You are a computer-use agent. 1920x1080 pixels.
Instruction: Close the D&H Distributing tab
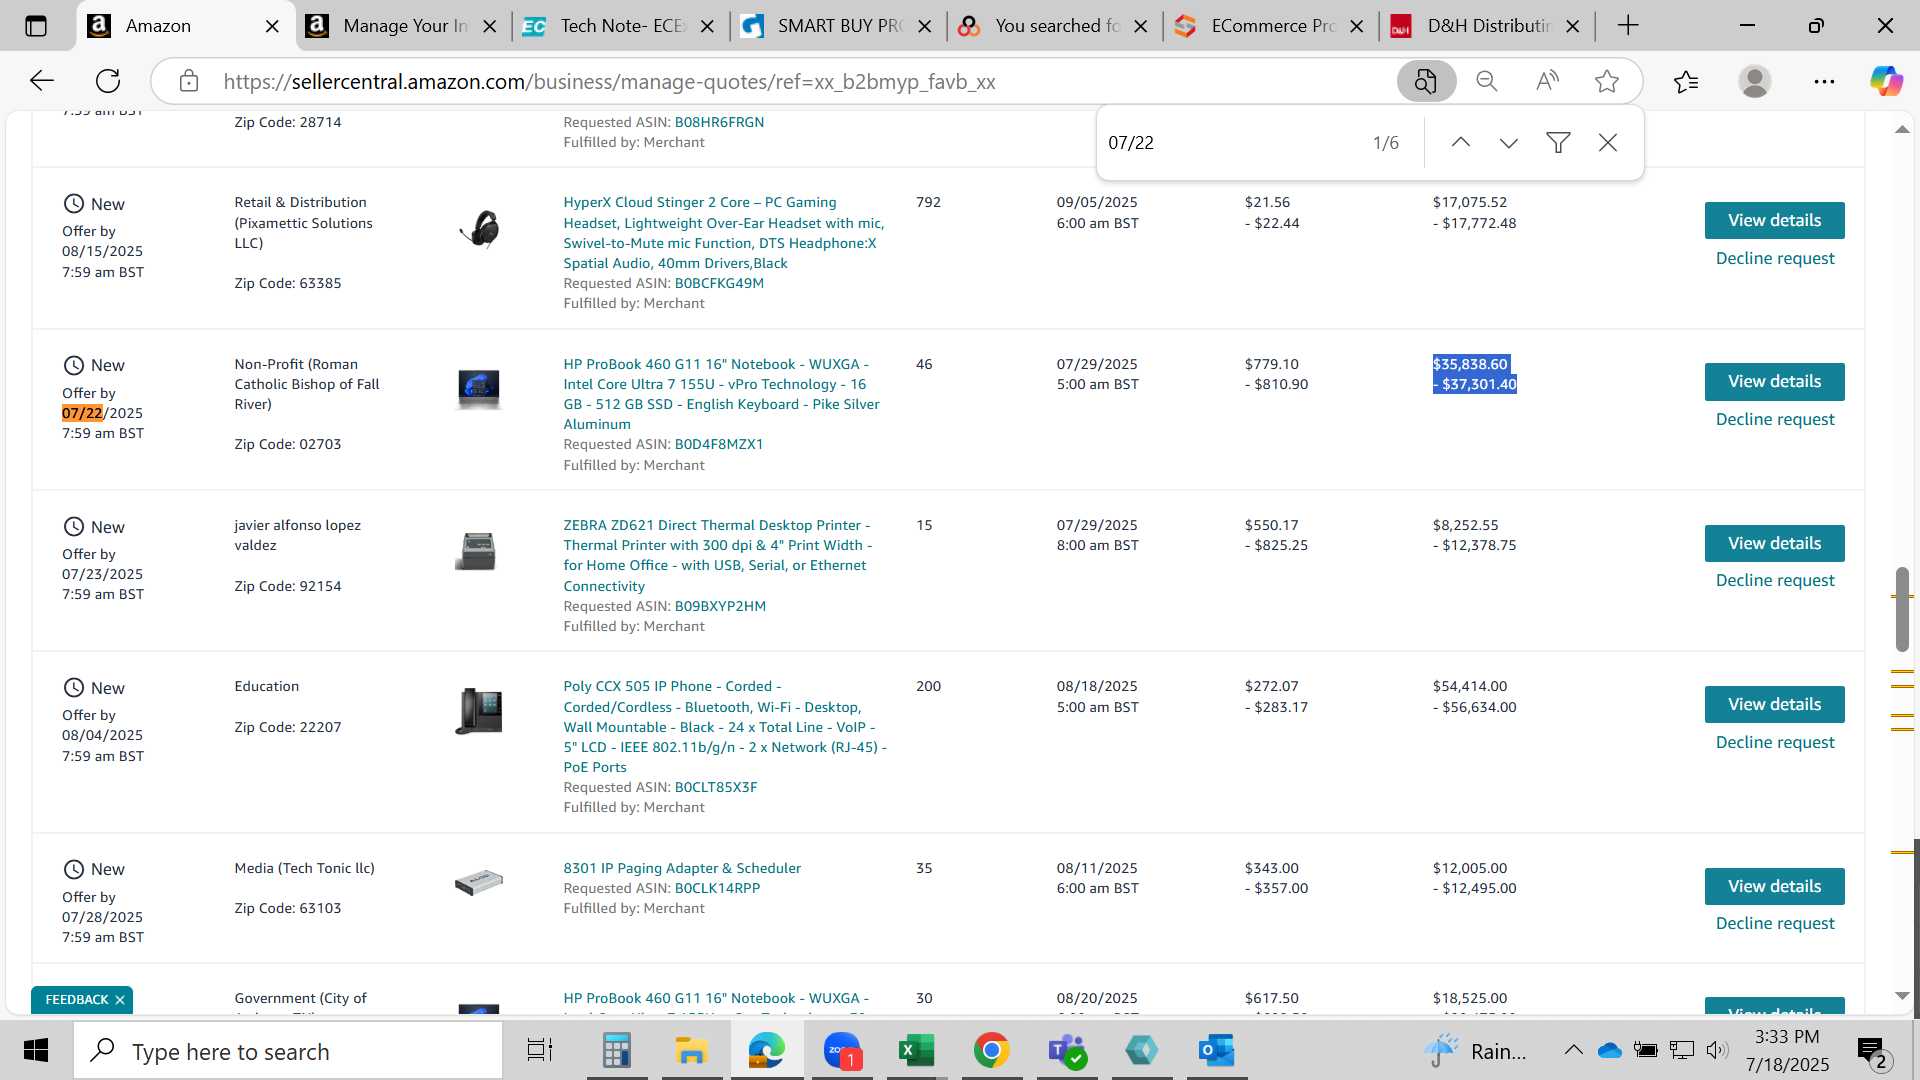(1573, 27)
